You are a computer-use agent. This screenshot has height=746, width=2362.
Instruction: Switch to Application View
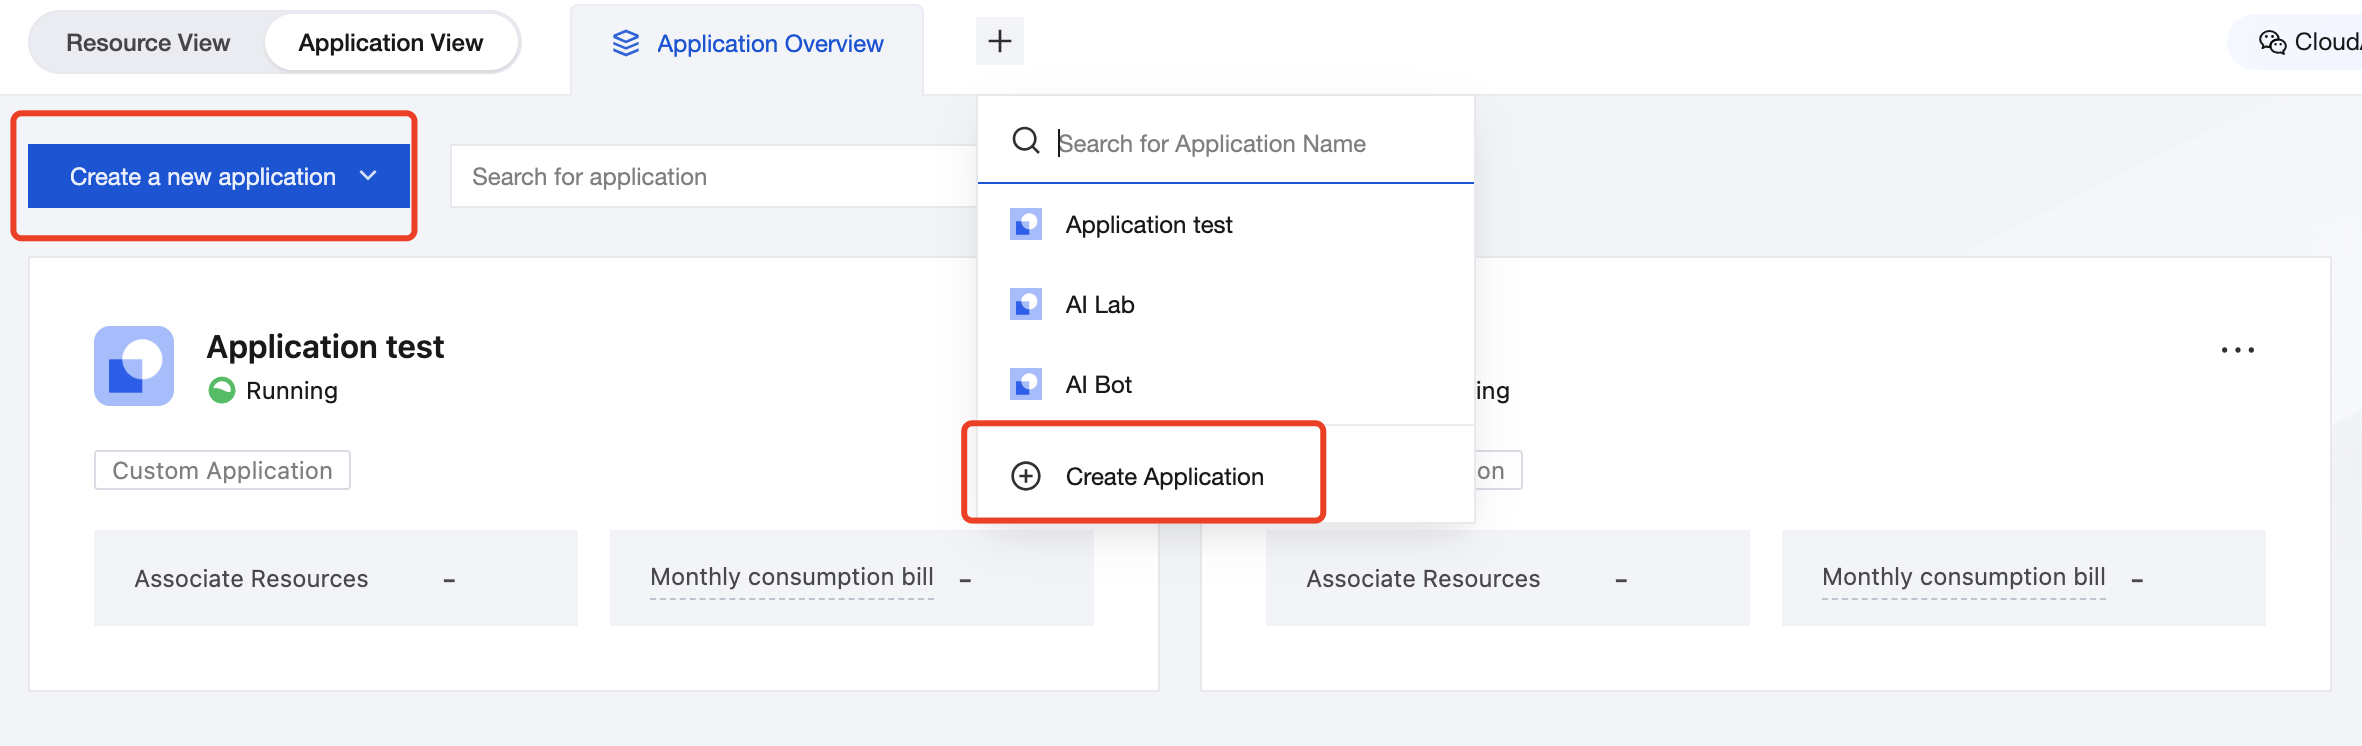pyautogui.click(x=390, y=43)
